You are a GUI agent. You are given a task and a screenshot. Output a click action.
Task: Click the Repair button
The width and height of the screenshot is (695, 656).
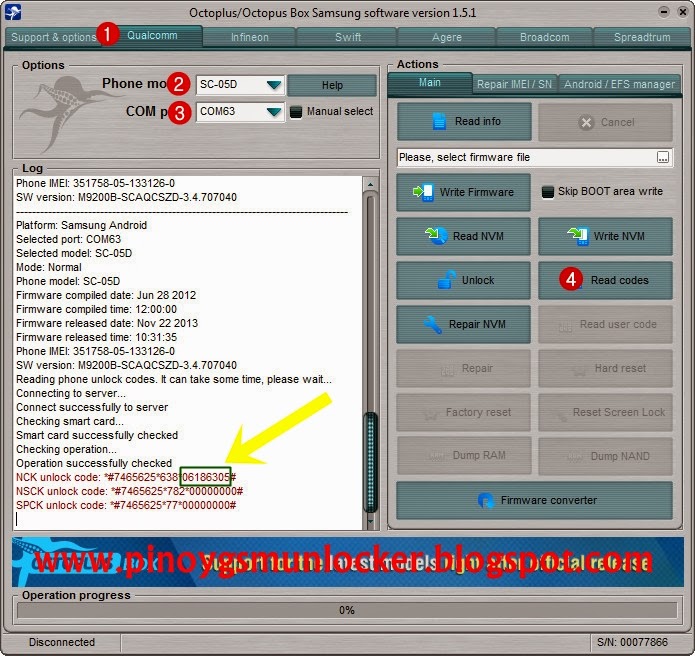(463, 368)
